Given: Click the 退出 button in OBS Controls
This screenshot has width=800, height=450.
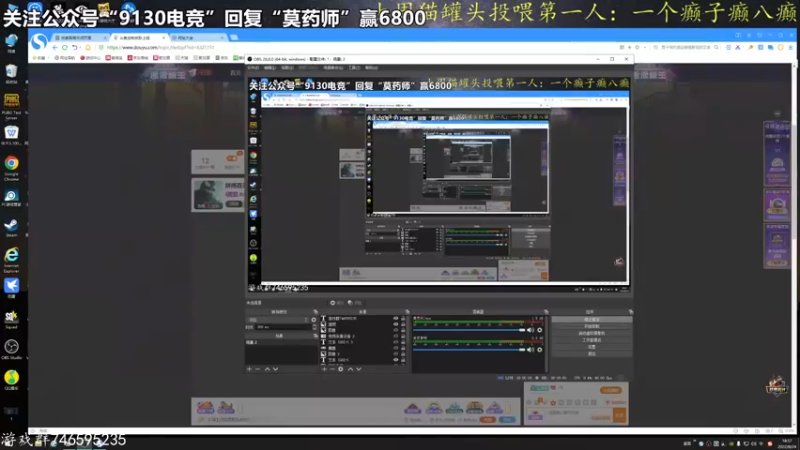Looking at the screenshot, I should (x=592, y=354).
